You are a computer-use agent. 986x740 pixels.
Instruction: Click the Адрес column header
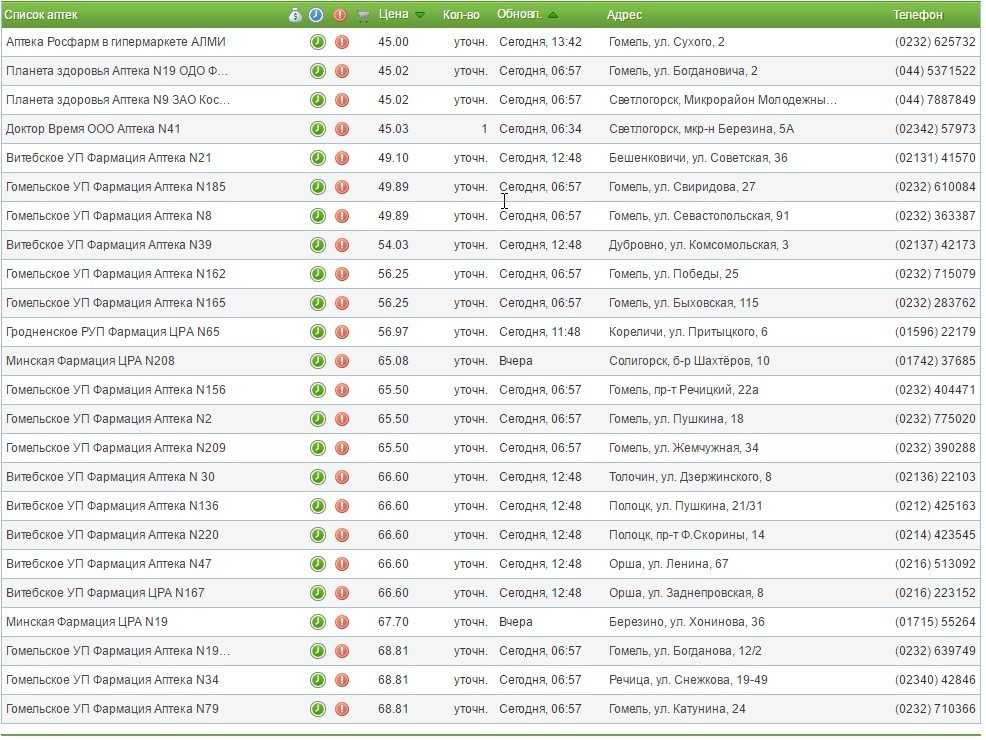pos(624,15)
